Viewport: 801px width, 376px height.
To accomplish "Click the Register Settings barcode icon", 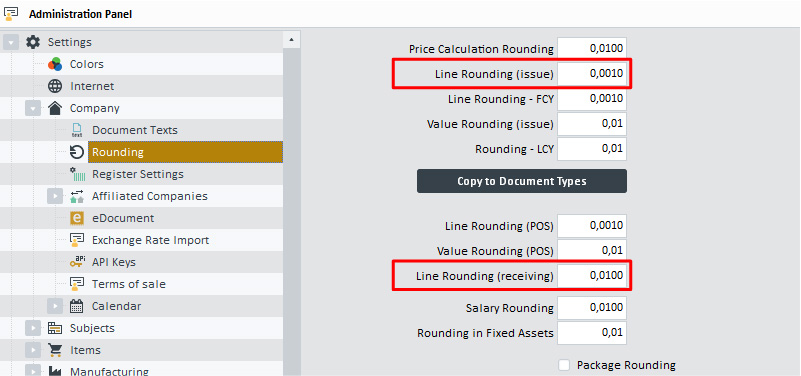I will tap(77, 174).
